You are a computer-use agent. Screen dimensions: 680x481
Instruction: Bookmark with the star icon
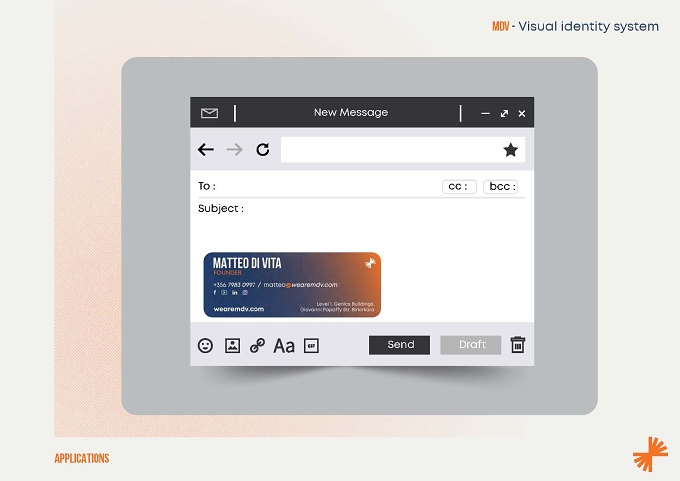(x=511, y=150)
